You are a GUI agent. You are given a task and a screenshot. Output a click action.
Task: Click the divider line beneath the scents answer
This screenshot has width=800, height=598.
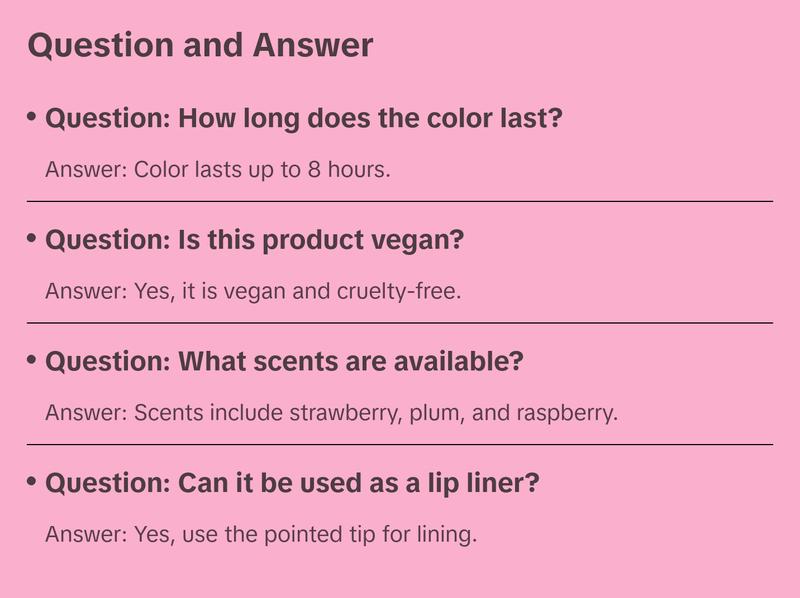click(x=400, y=444)
